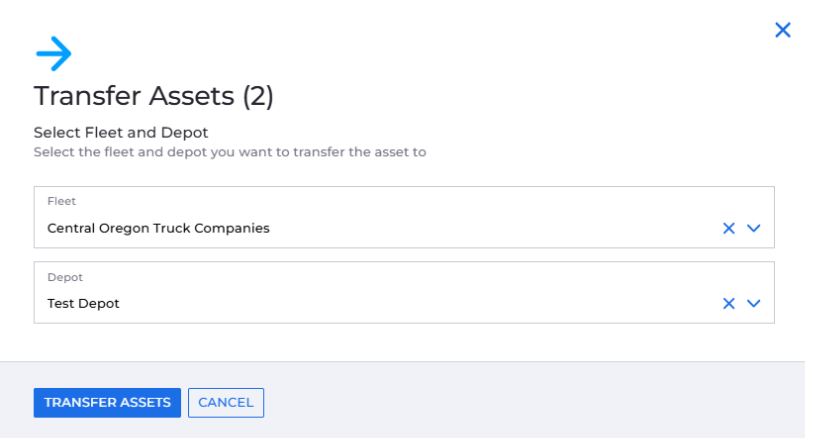The width and height of the screenshot is (813, 443).
Task: Click the small 'Depot' field label
Action: 65,277
